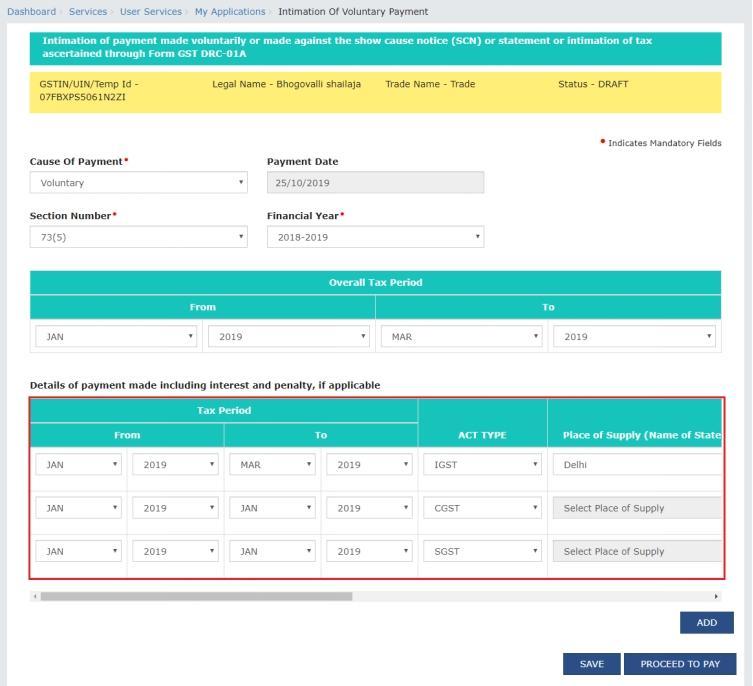Click the Overall Tax Period header

pos(376,282)
